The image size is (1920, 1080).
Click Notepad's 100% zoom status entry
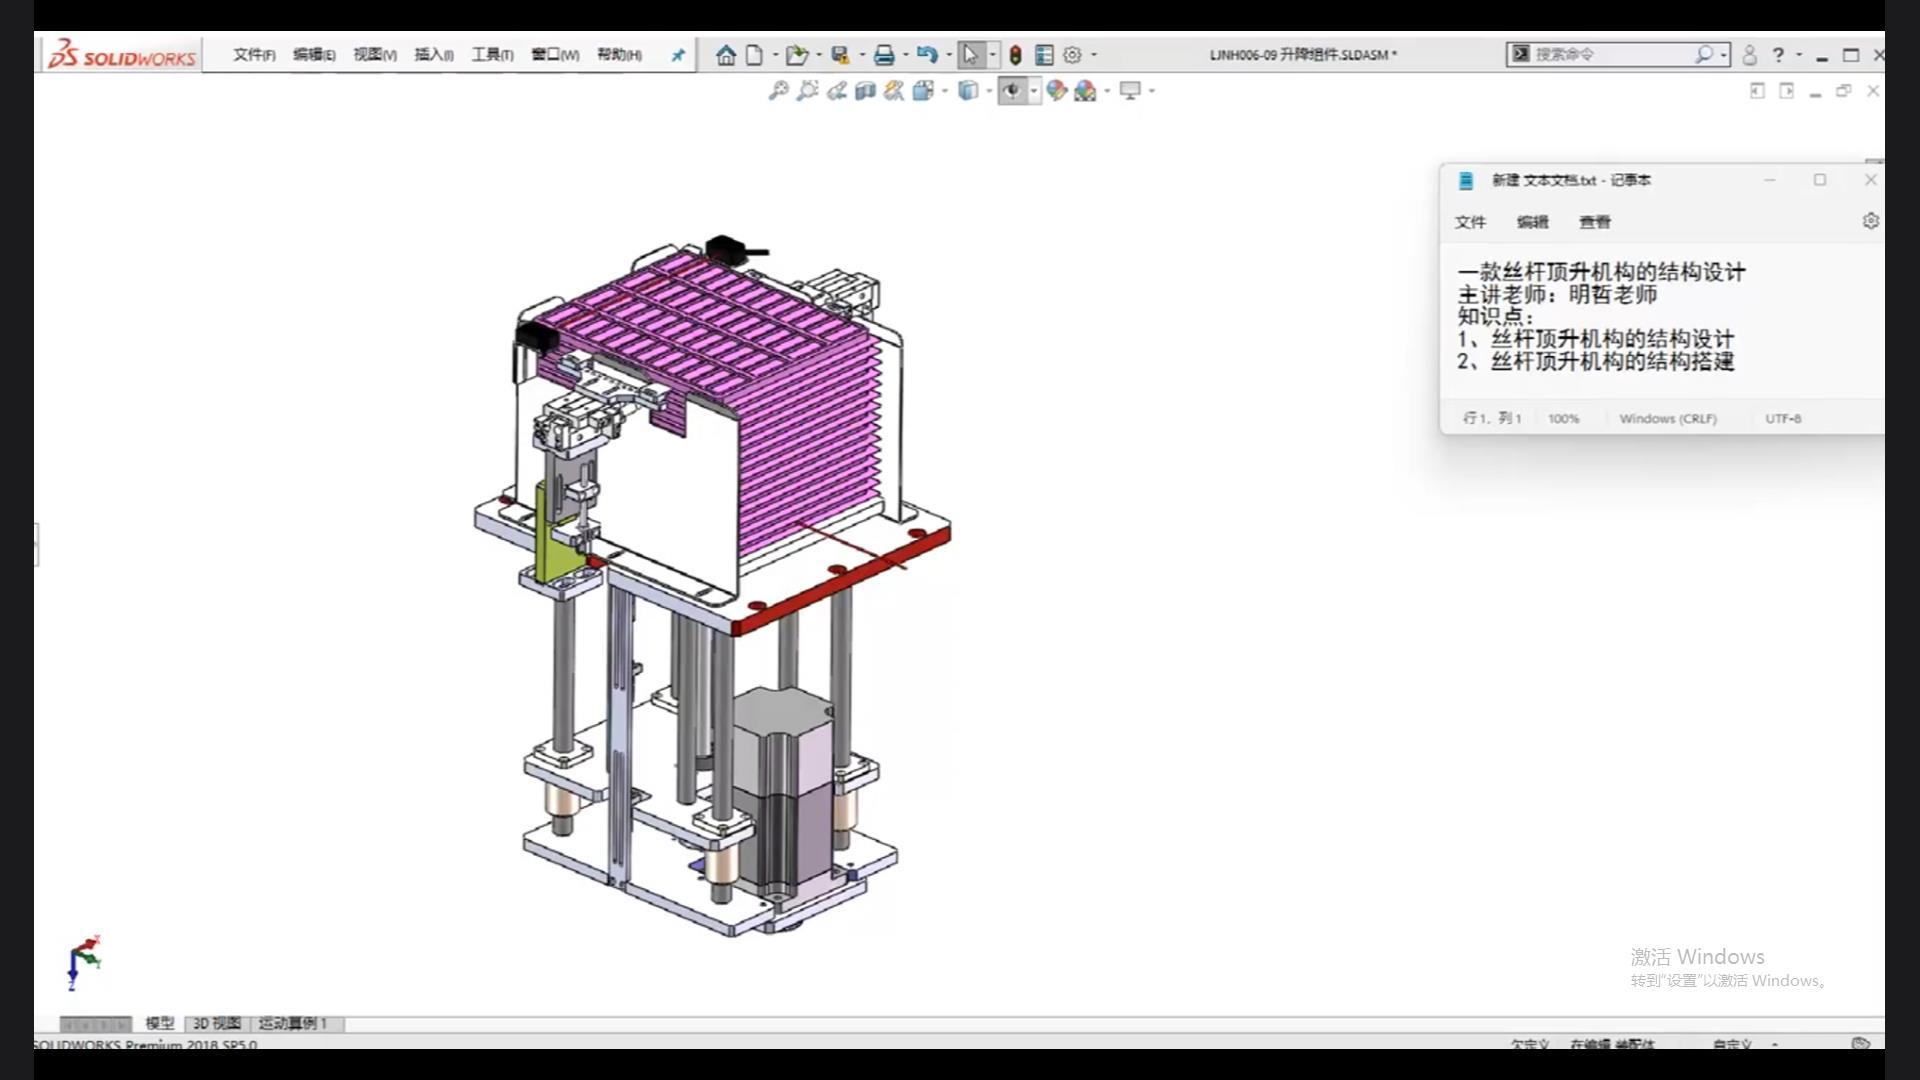click(x=1564, y=419)
